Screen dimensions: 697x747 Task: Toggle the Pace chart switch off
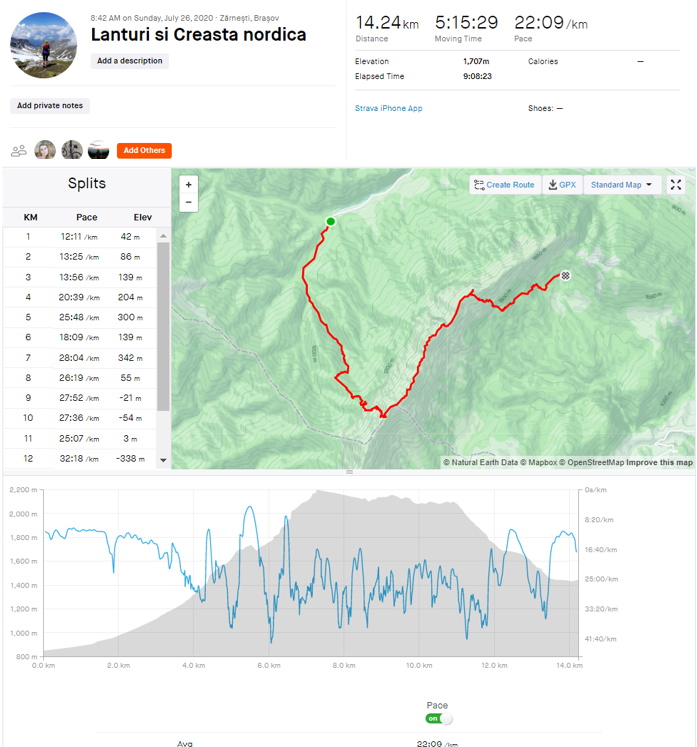point(438,718)
